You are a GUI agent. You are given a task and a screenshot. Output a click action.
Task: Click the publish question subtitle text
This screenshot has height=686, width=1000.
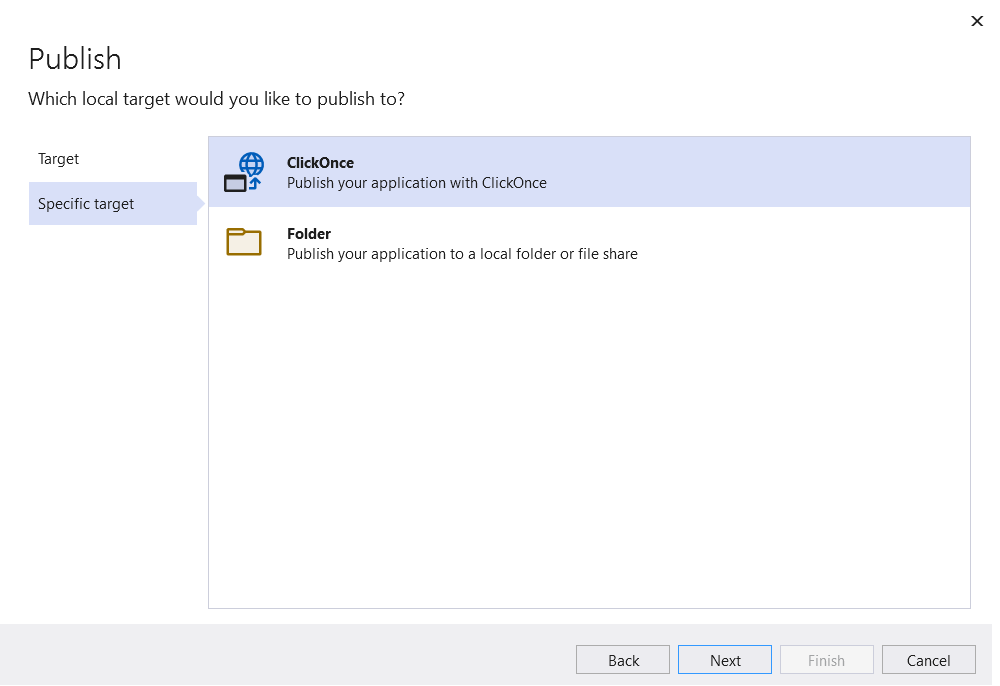pyautogui.click(x=216, y=98)
